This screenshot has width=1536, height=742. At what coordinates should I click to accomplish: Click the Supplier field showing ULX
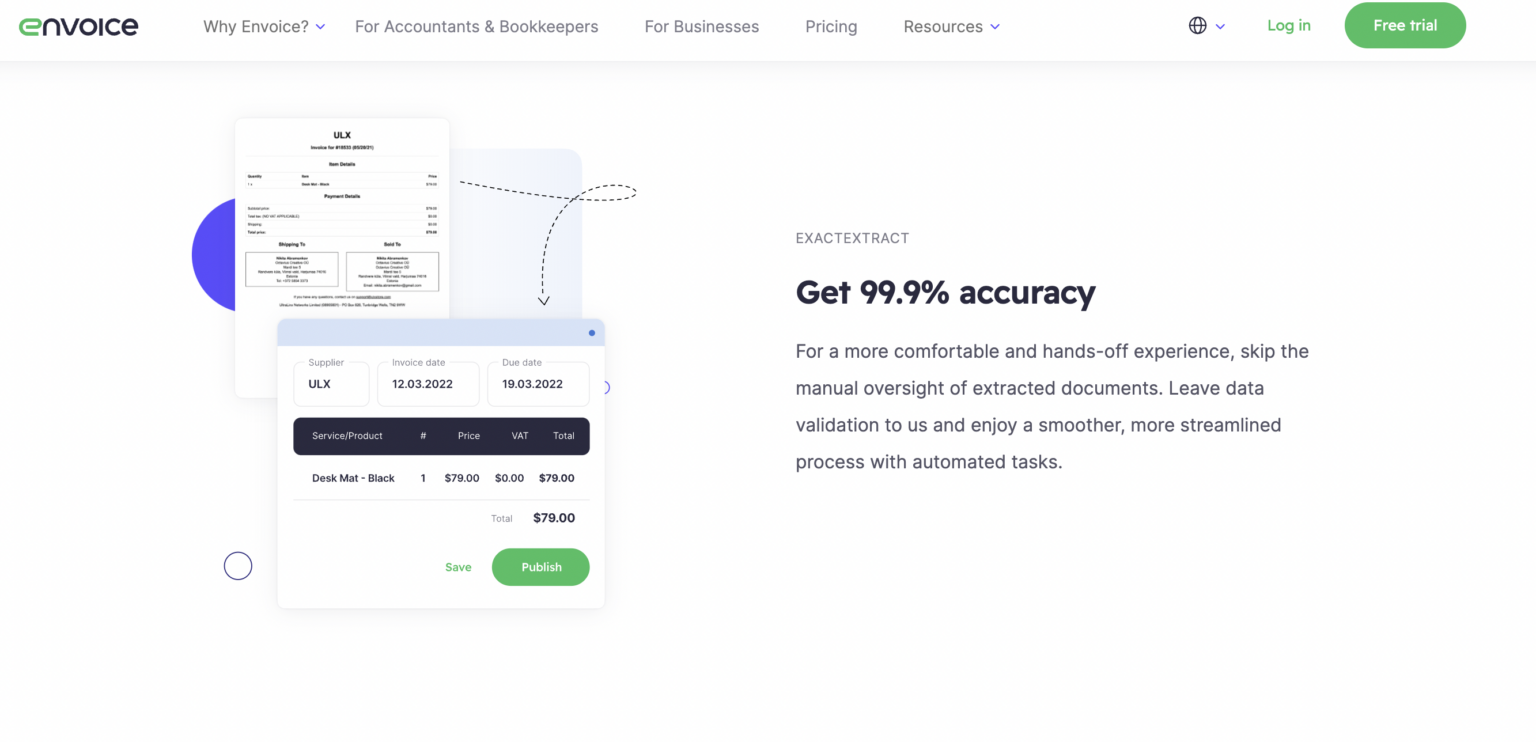click(x=331, y=383)
